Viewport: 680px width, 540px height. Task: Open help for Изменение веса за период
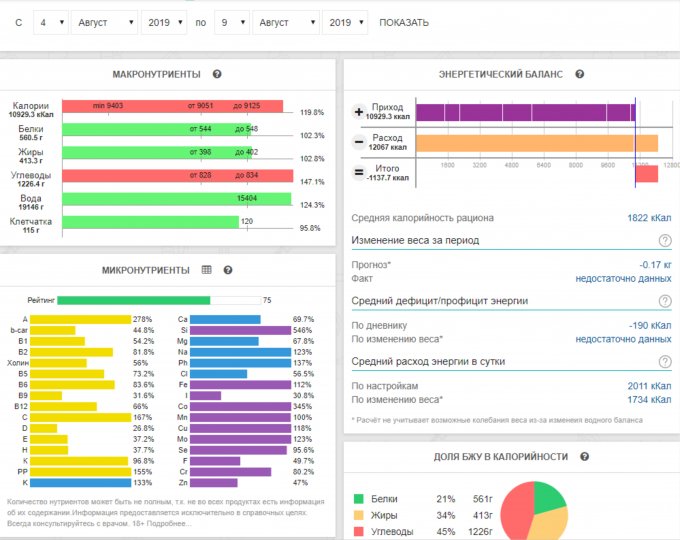[665, 241]
